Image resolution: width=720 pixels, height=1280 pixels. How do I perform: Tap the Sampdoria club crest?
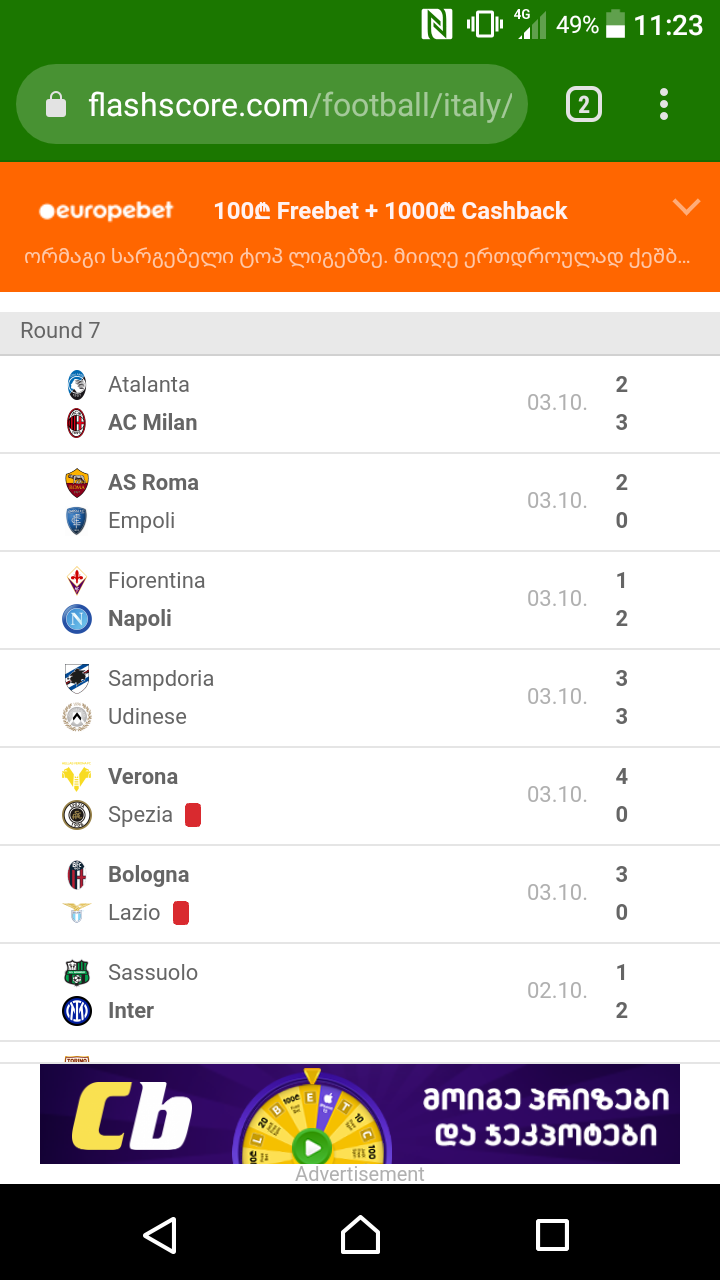tap(77, 679)
